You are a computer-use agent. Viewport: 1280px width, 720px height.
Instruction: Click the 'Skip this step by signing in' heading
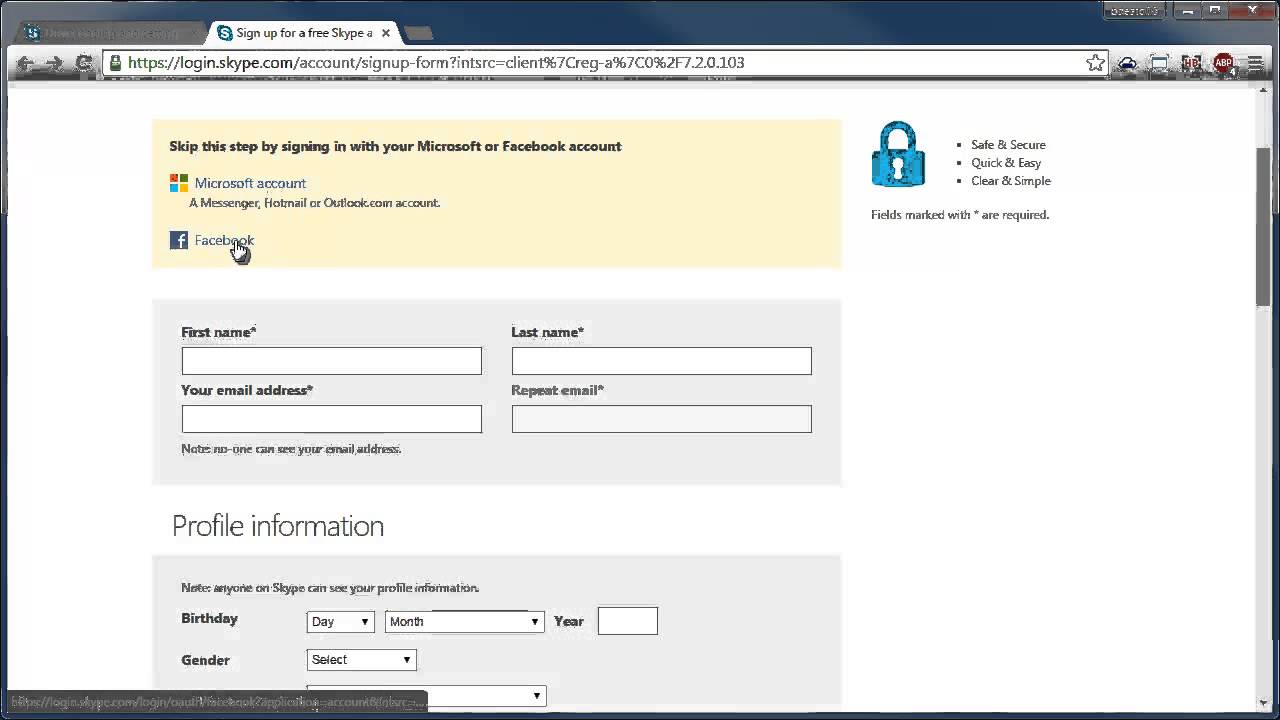point(395,146)
